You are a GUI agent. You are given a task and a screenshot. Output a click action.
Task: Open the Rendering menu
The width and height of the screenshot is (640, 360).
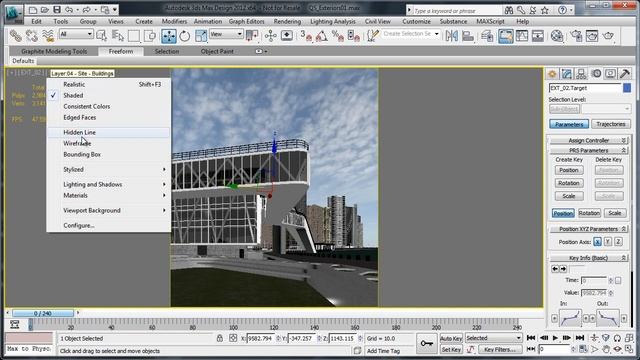[x=287, y=21]
